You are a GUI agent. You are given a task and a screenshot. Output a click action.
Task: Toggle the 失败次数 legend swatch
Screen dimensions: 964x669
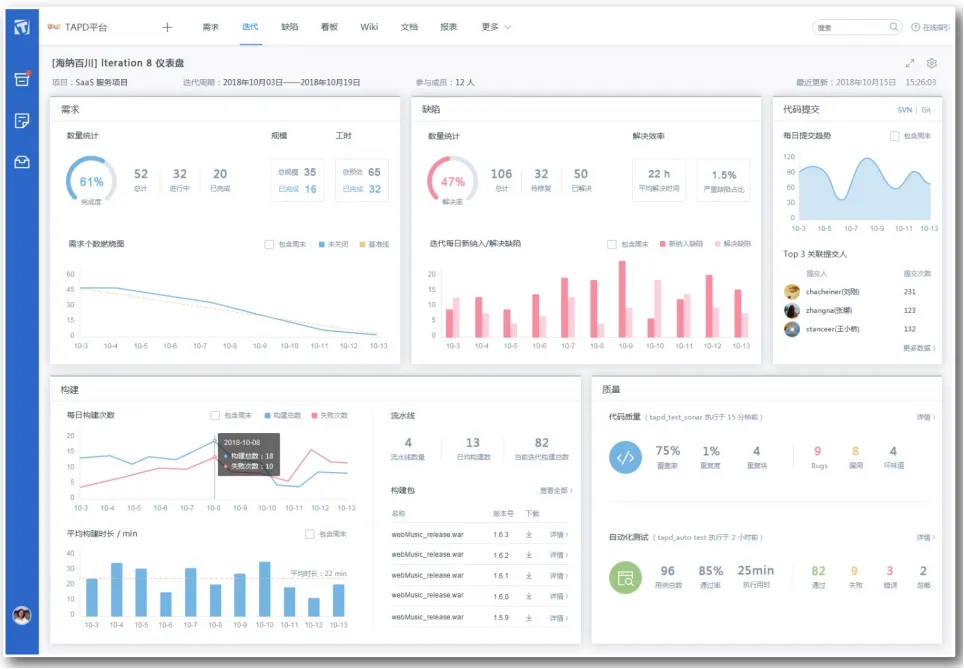pyautogui.click(x=314, y=416)
